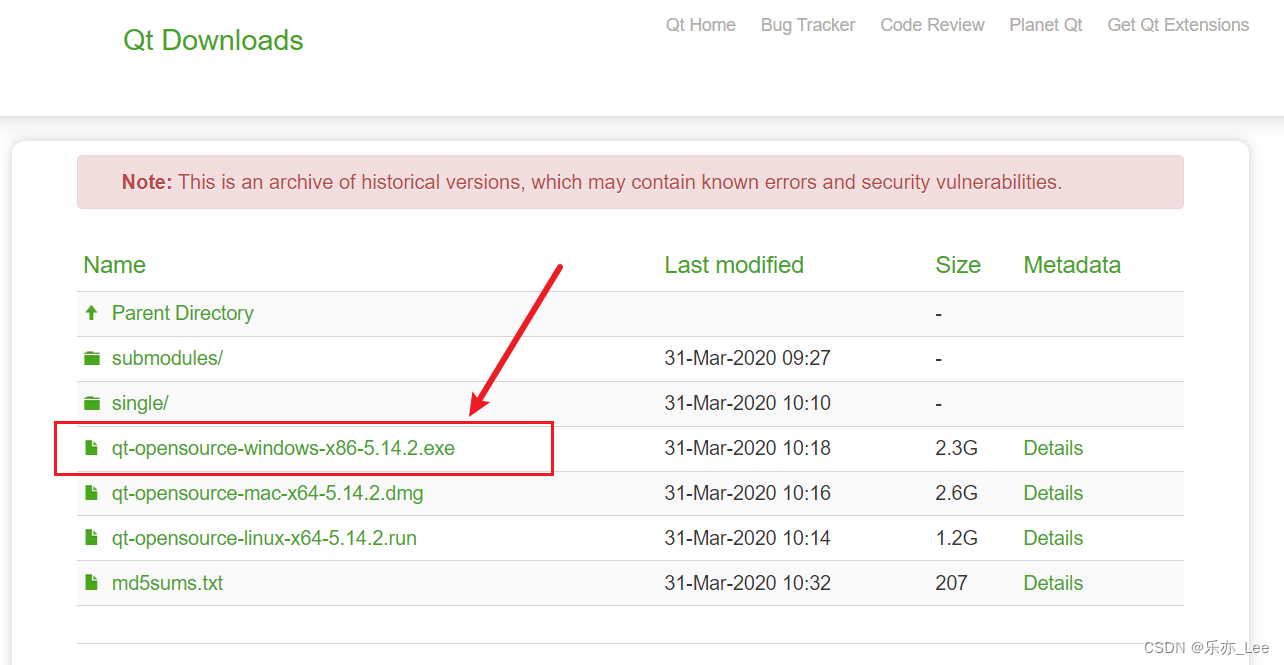Screen dimensions: 1284x665
Task: Click the Qt Downloads page title
Action: pyautogui.click(x=213, y=40)
